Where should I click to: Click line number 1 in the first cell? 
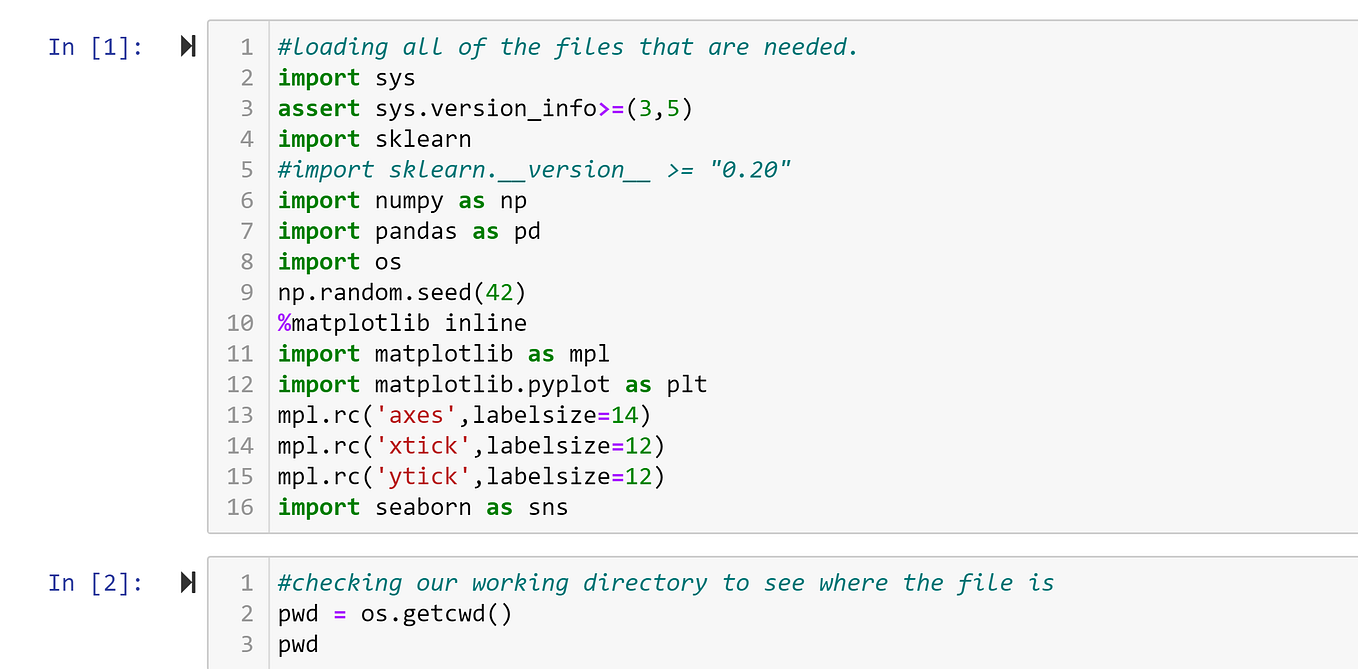(246, 46)
